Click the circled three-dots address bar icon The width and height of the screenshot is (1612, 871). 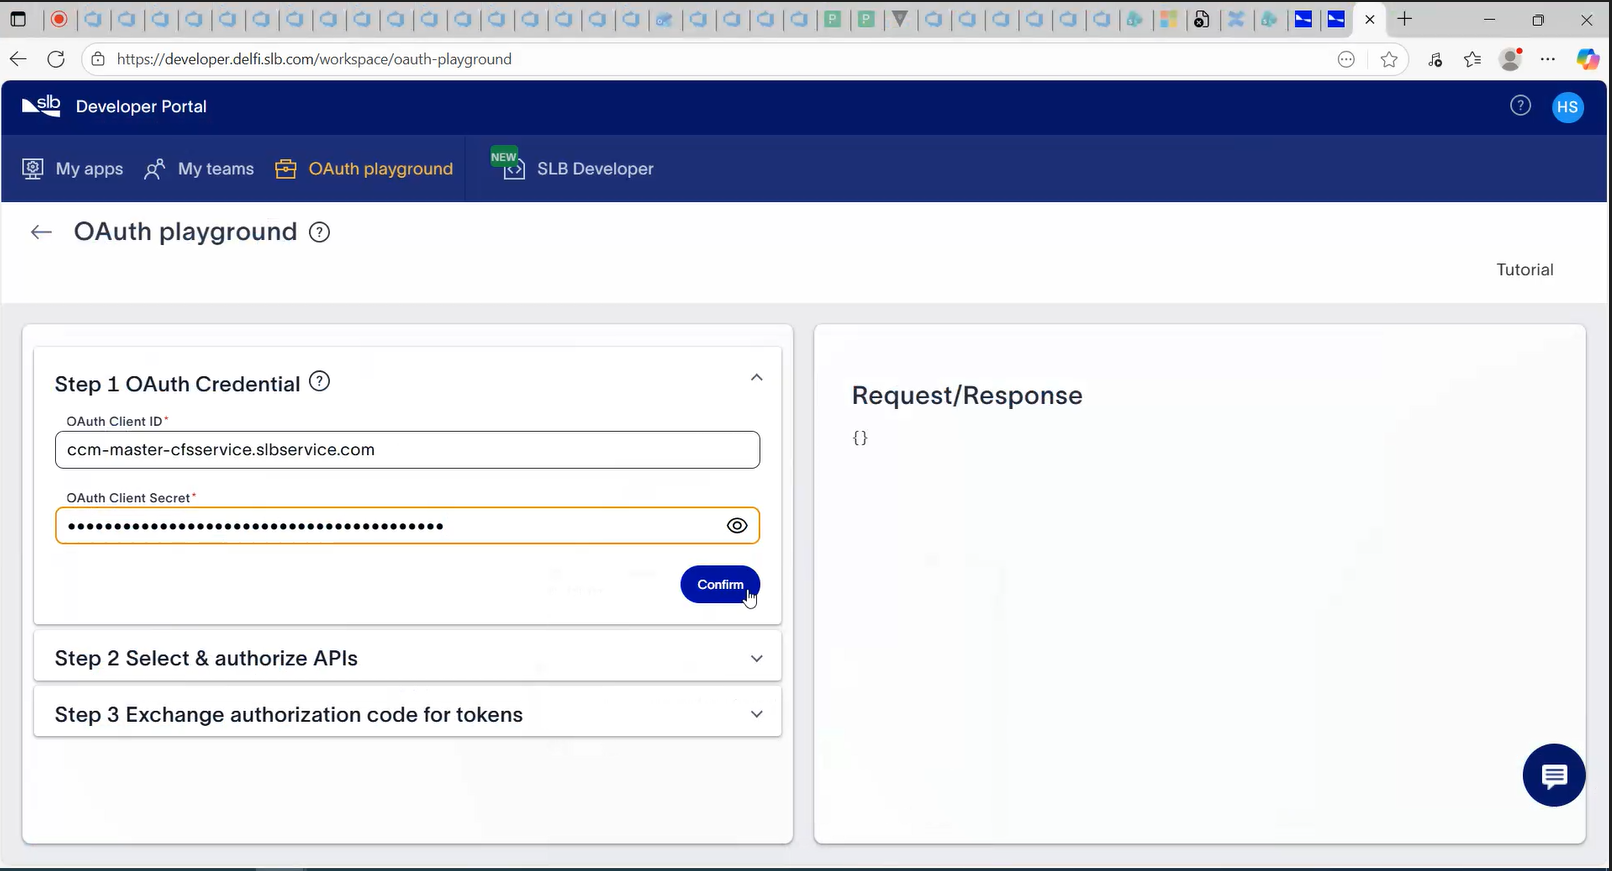click(1347, 59)
